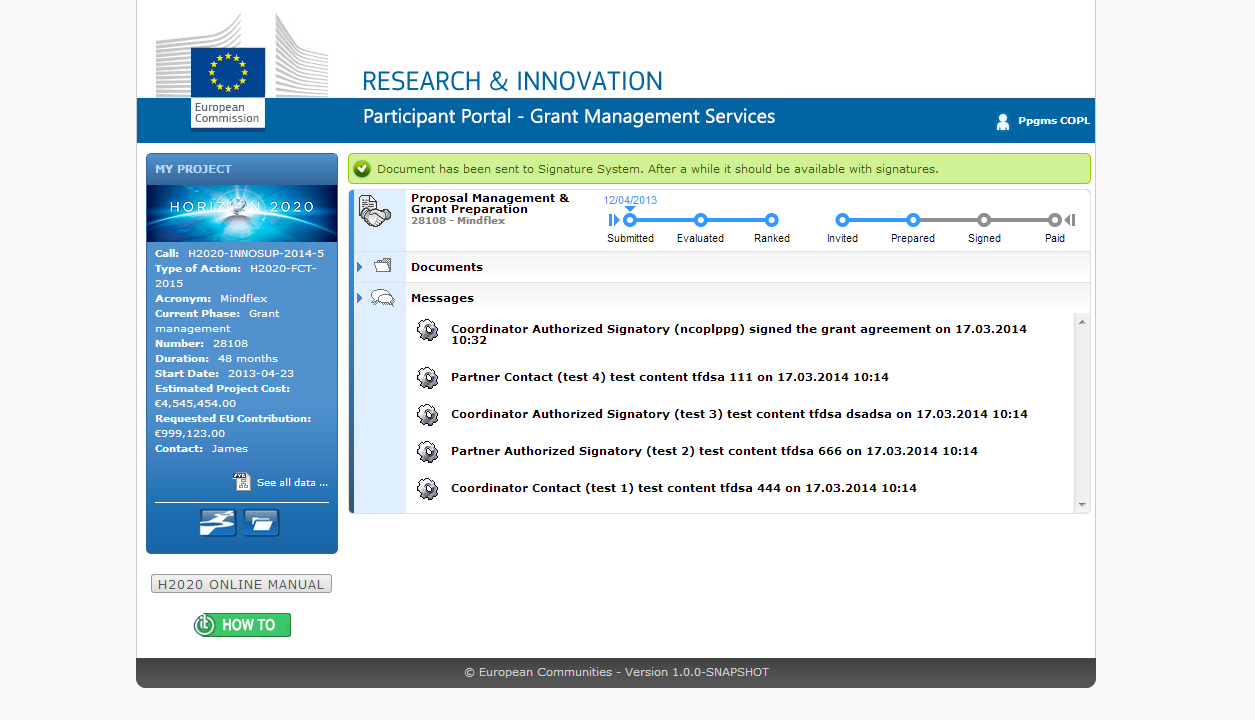1255x720 pixels.
Task: Click the 28108 - Mindflex subtitle
Action: coord(458,221)
